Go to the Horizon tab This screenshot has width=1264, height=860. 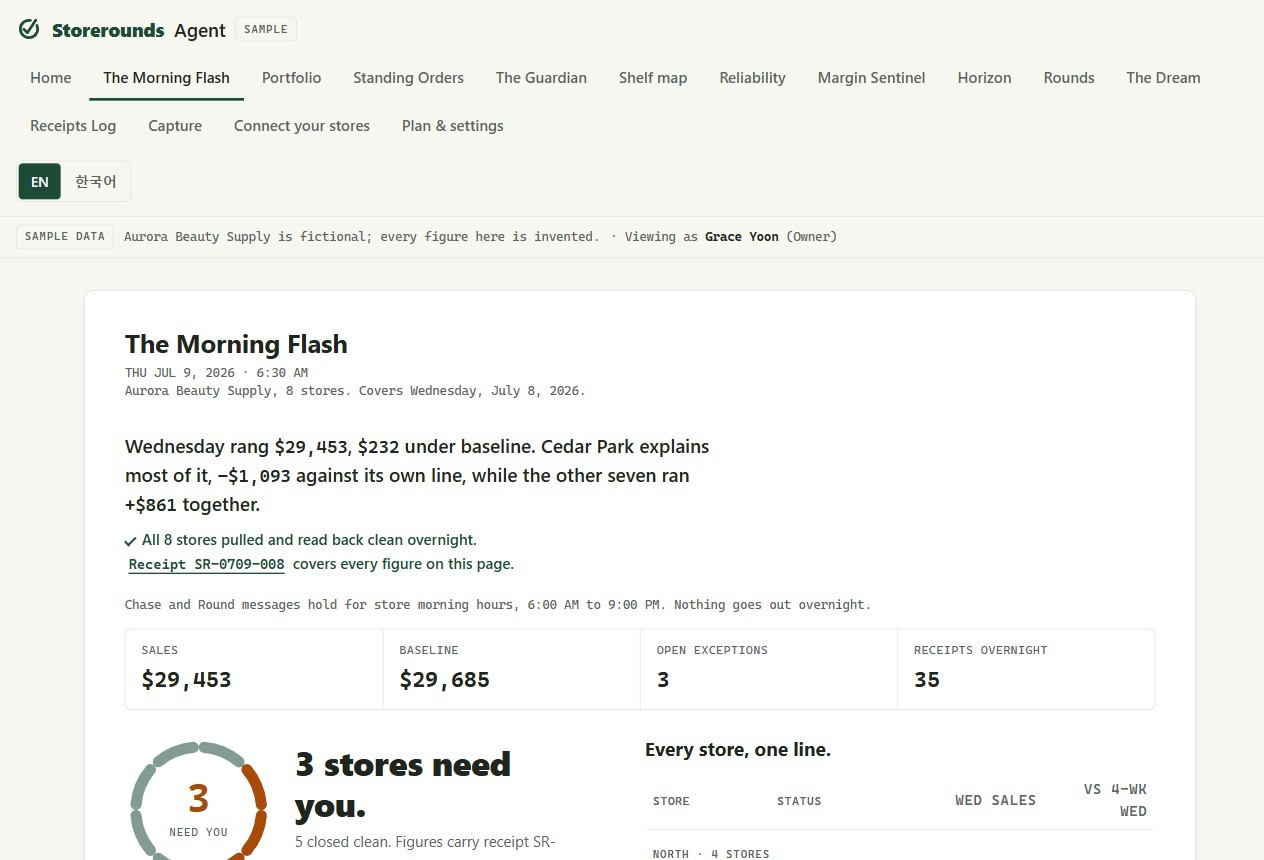pos(984,78)
